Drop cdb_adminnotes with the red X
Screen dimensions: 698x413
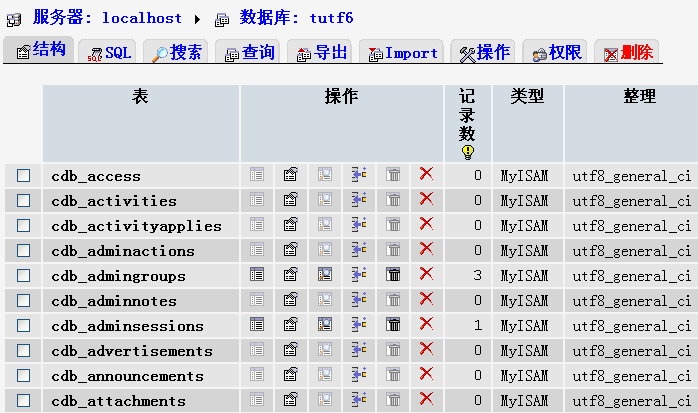click(x=426, y=299)
